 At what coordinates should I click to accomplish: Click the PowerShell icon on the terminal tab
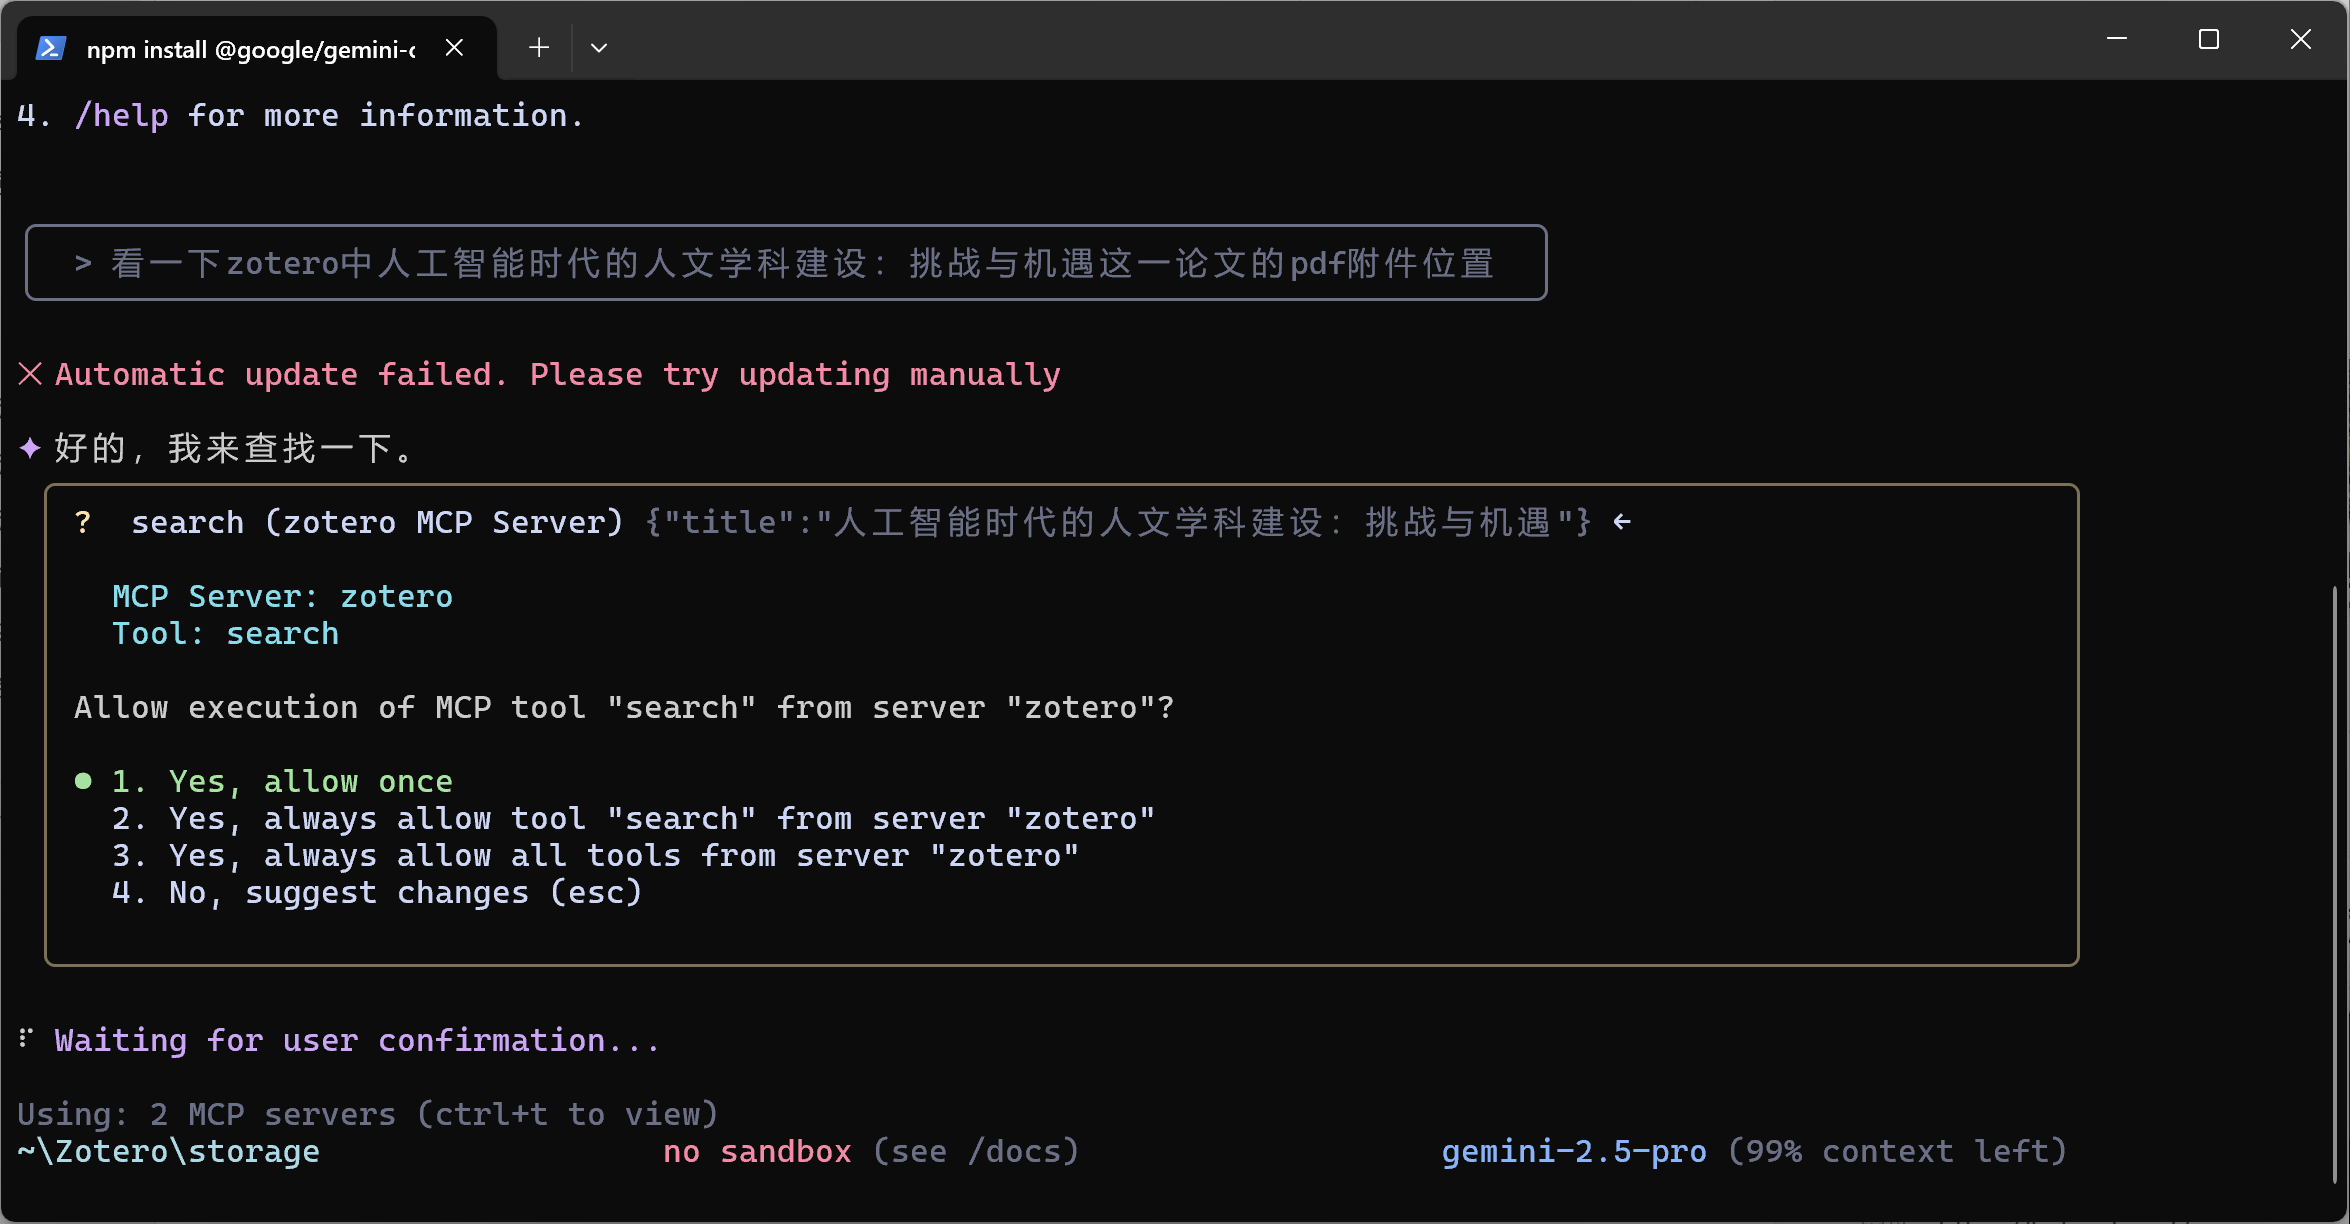click(x=50, y=46)
